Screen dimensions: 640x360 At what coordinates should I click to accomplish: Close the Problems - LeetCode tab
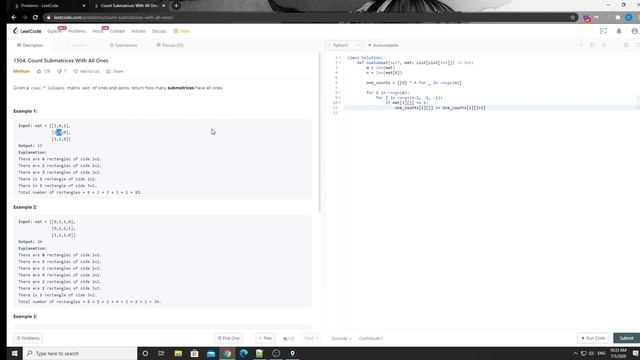[x=84, y=6]
